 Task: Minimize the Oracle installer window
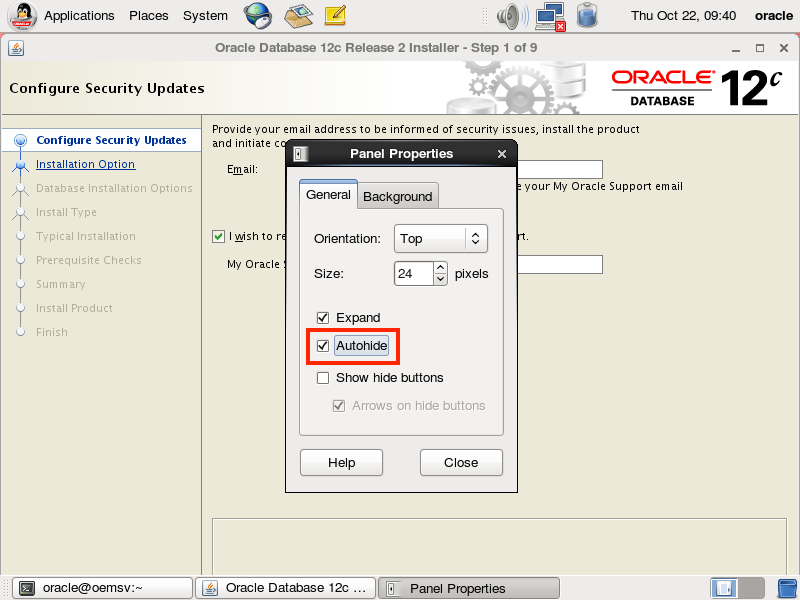(x=736, y=48)
